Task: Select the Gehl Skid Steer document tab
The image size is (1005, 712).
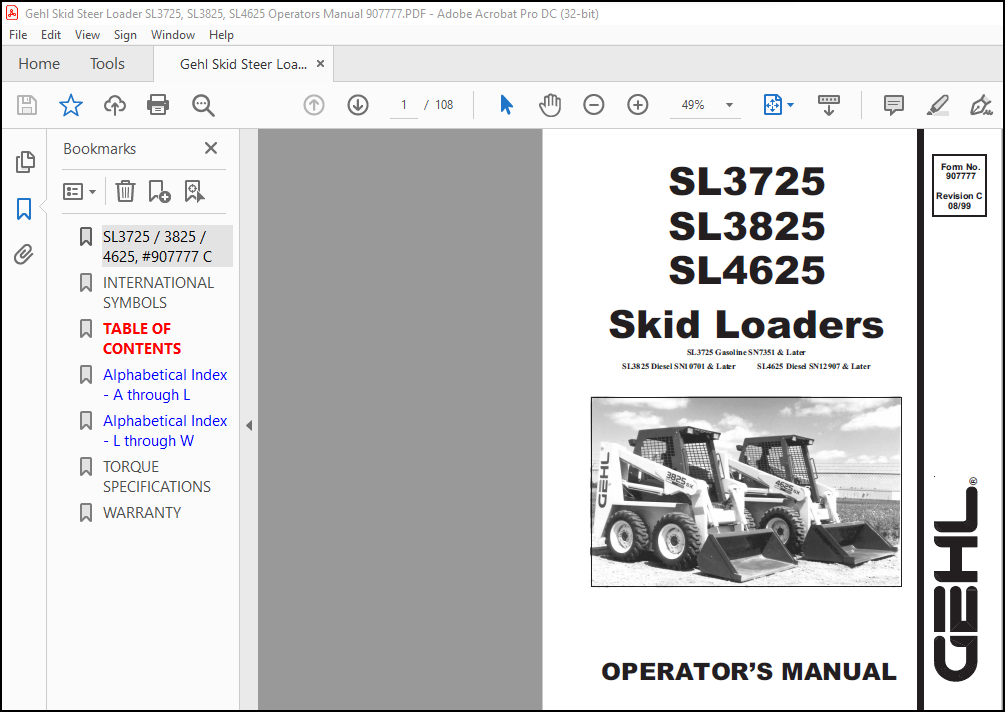Action: tap(243, 64)
